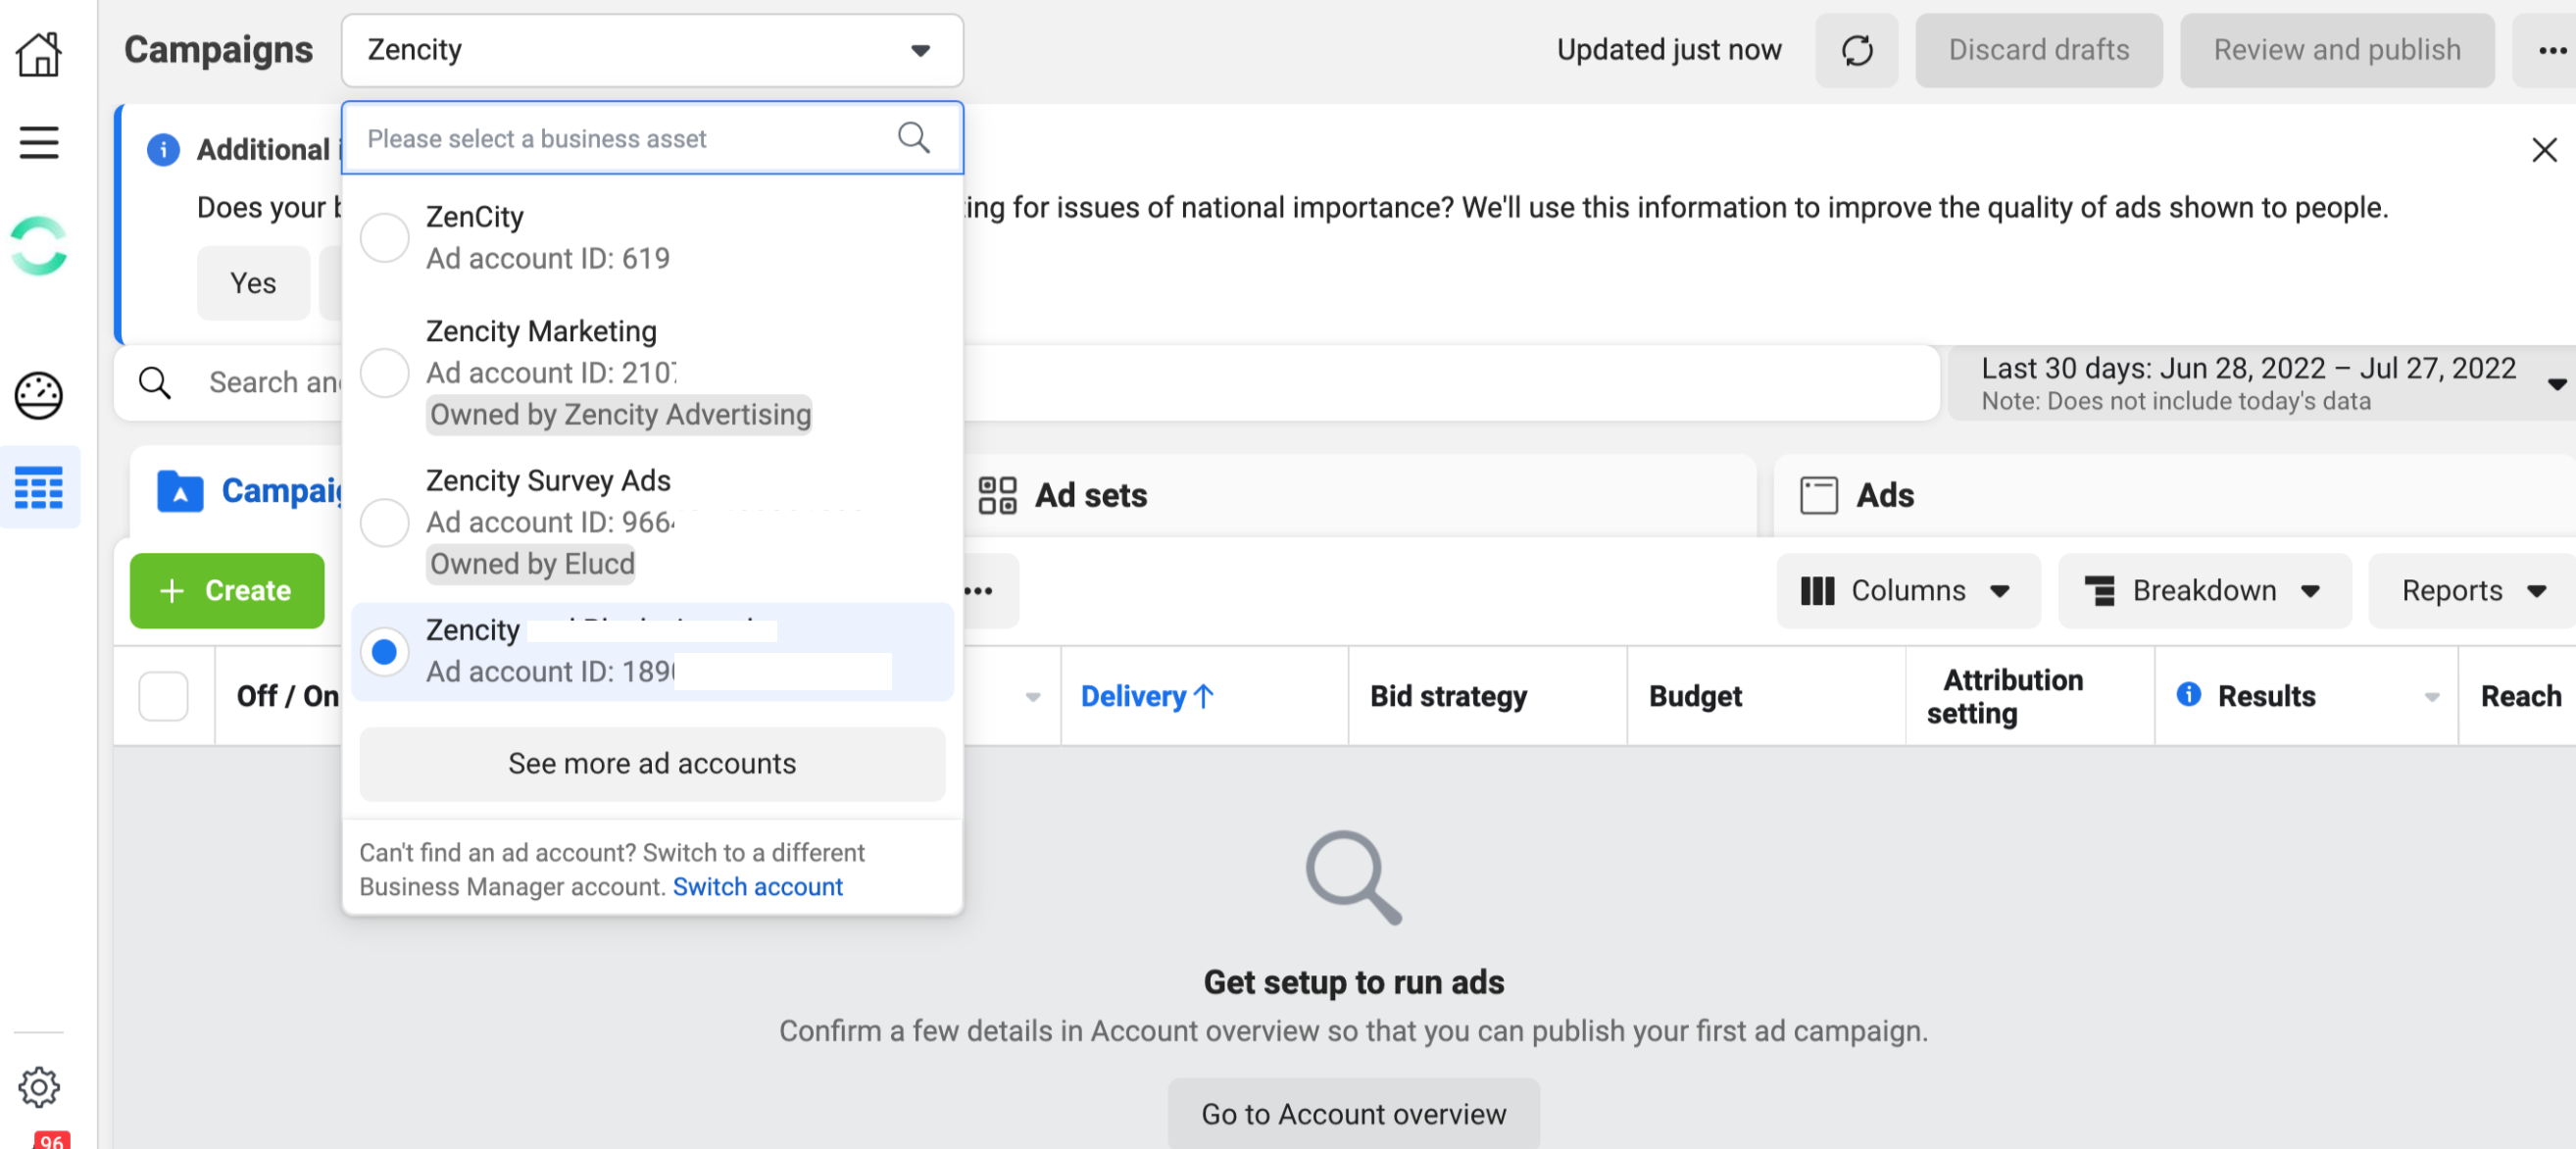This screenshot has width=2576, height=1149.
Task: Expand the Results column dropdown arrow
Action: [2431, 697]
